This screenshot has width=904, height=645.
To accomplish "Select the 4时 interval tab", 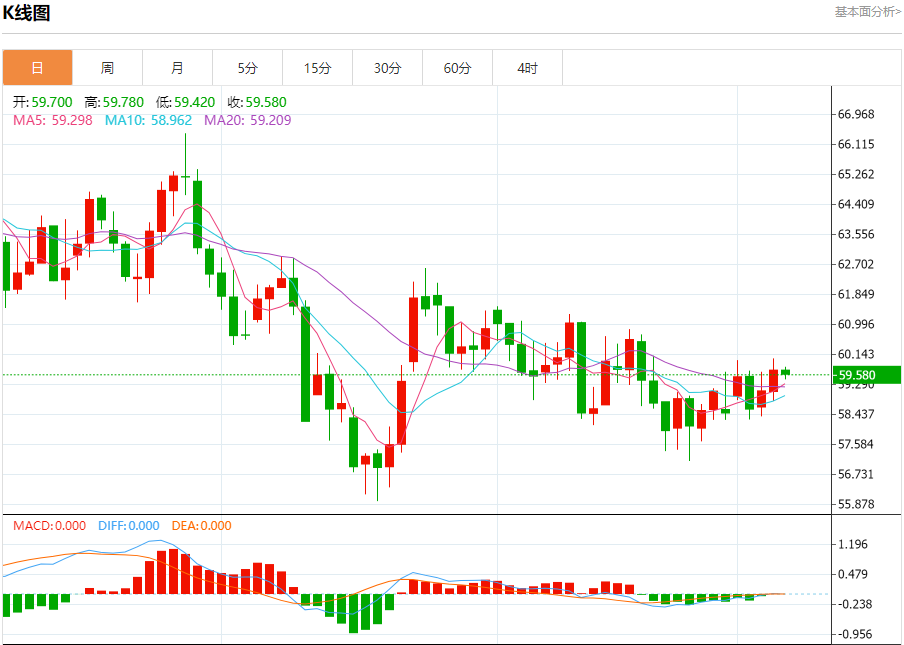I will point(527,68).
